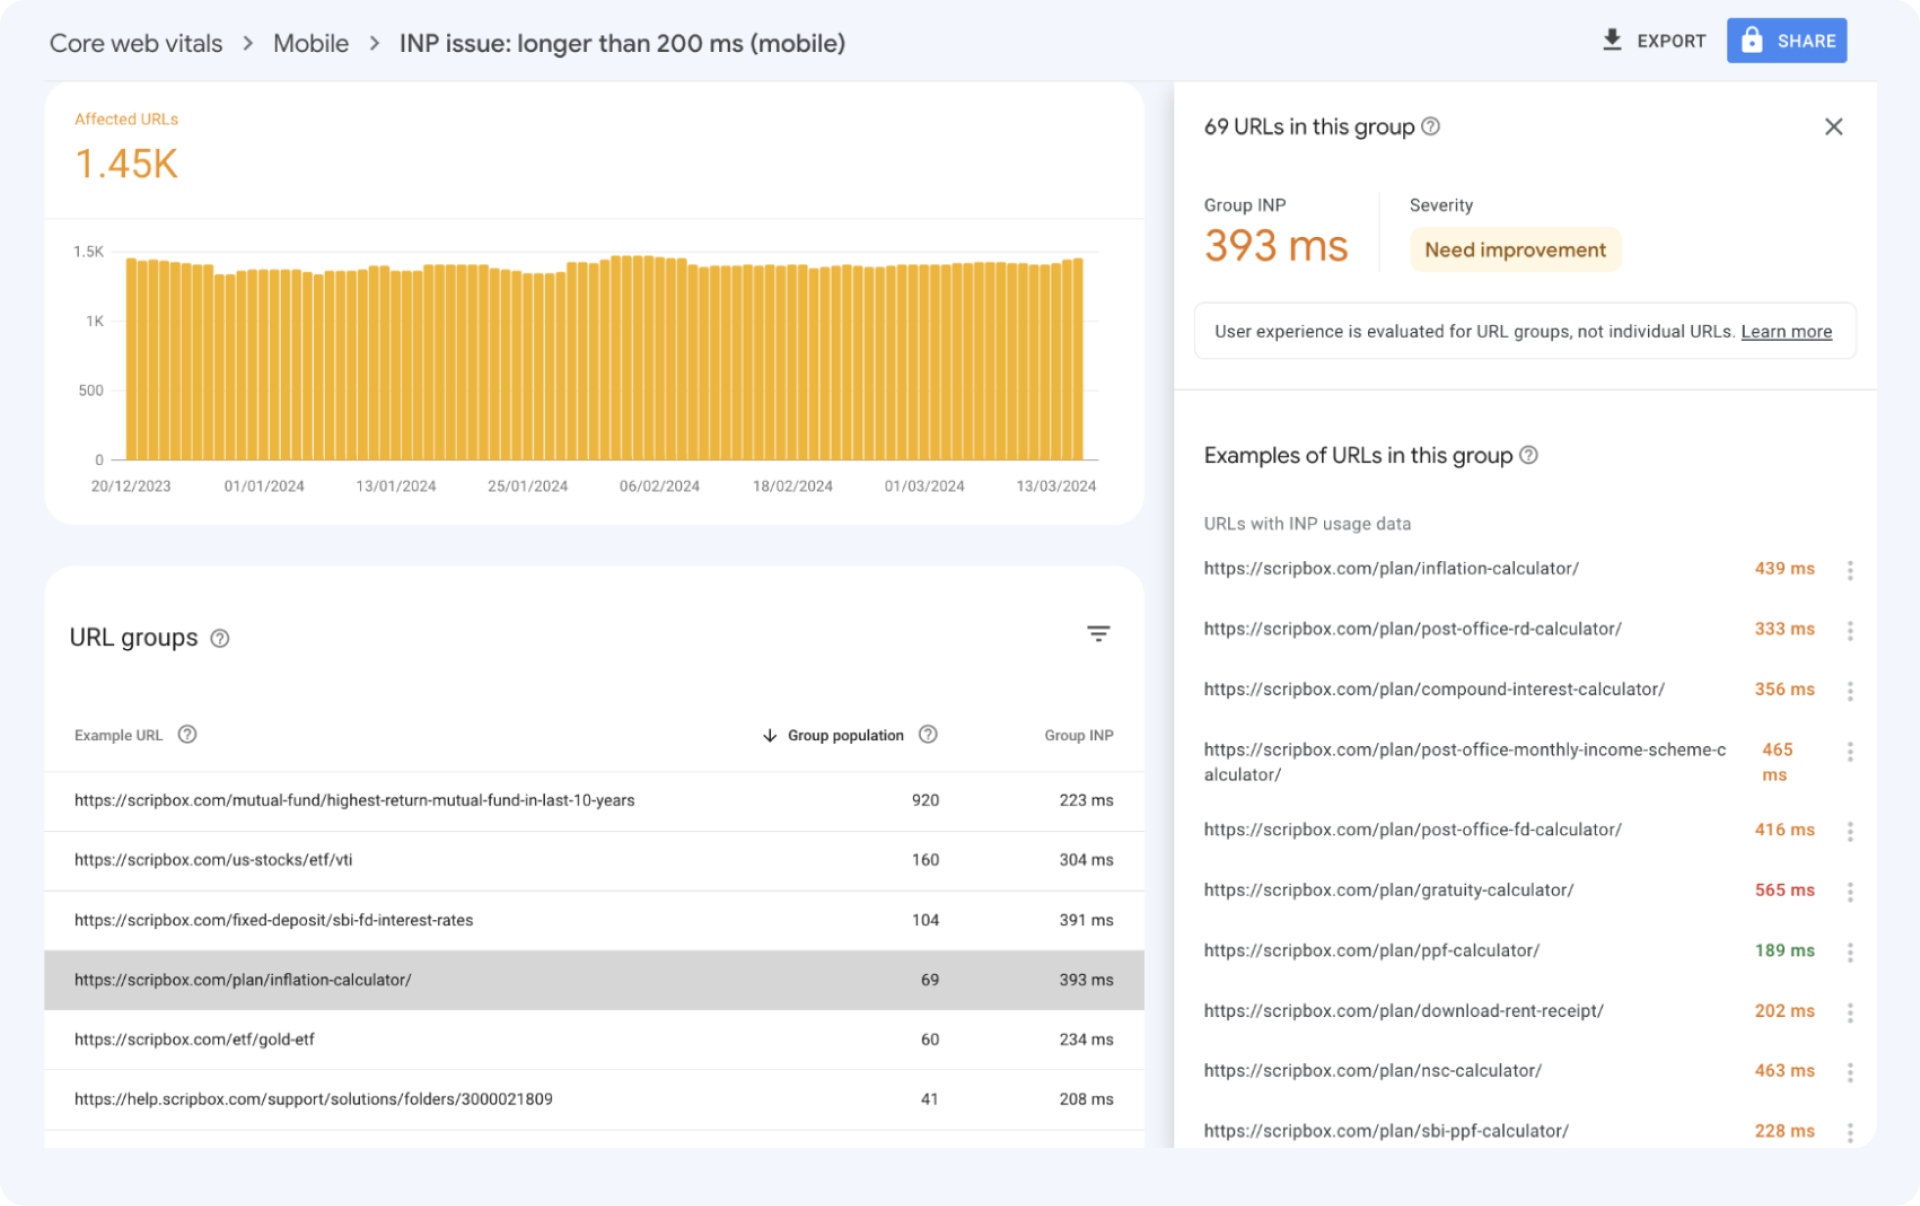Click example URL post-office-rd-calculator
Image resolution: width=1920 pixels, height=1206 pixels.
coord(1412,629)
